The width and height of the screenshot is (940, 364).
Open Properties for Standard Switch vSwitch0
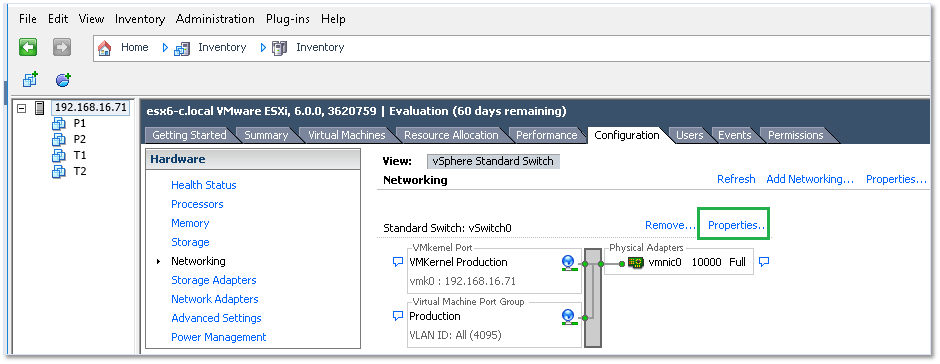736,225
